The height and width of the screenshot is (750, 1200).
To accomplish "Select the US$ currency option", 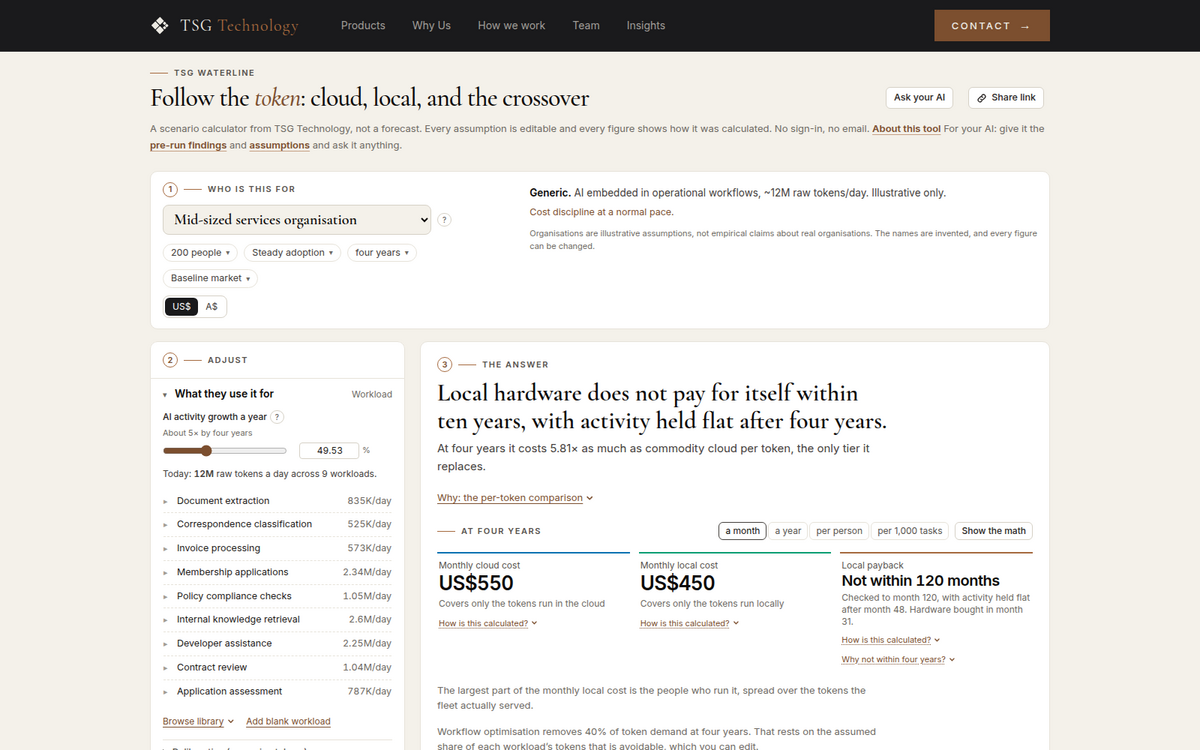I will pos(182,307).
